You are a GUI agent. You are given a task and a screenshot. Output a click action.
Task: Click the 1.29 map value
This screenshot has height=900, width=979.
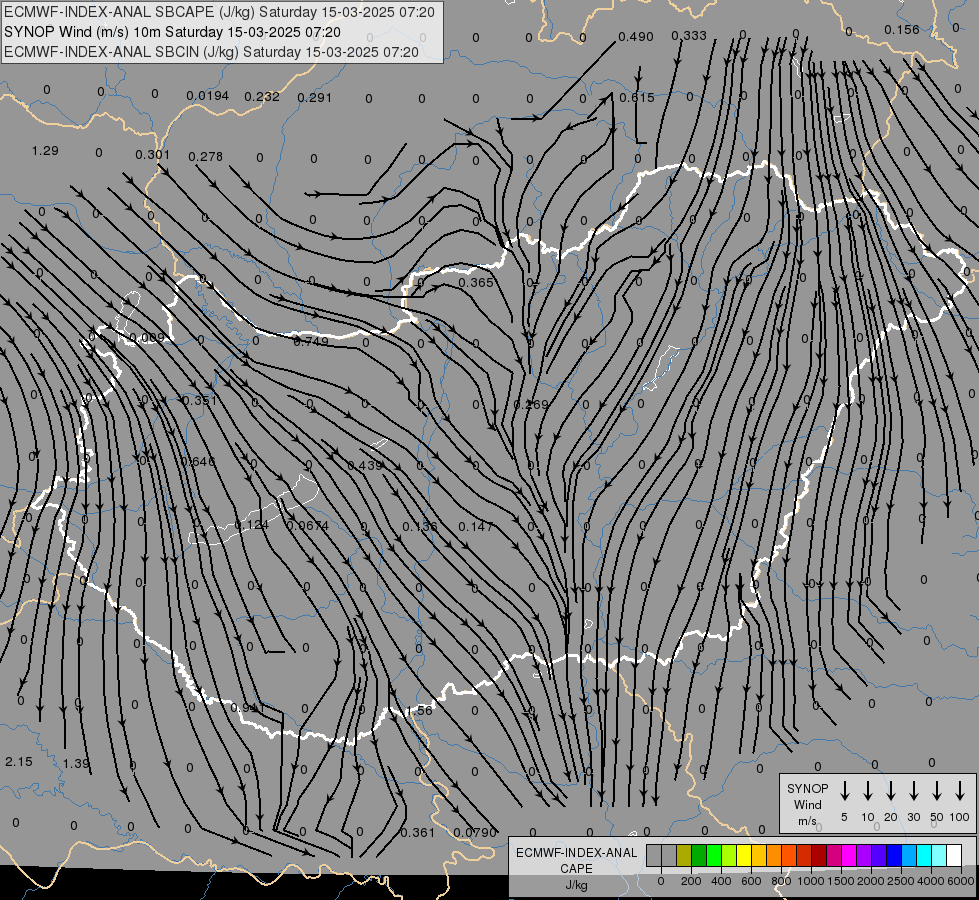coord(45,151)
